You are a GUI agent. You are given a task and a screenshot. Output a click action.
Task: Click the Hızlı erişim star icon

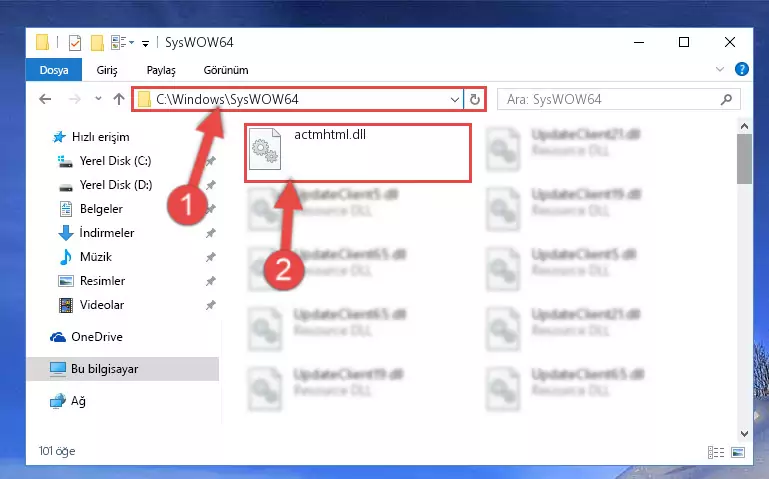(x=59, y=137)
